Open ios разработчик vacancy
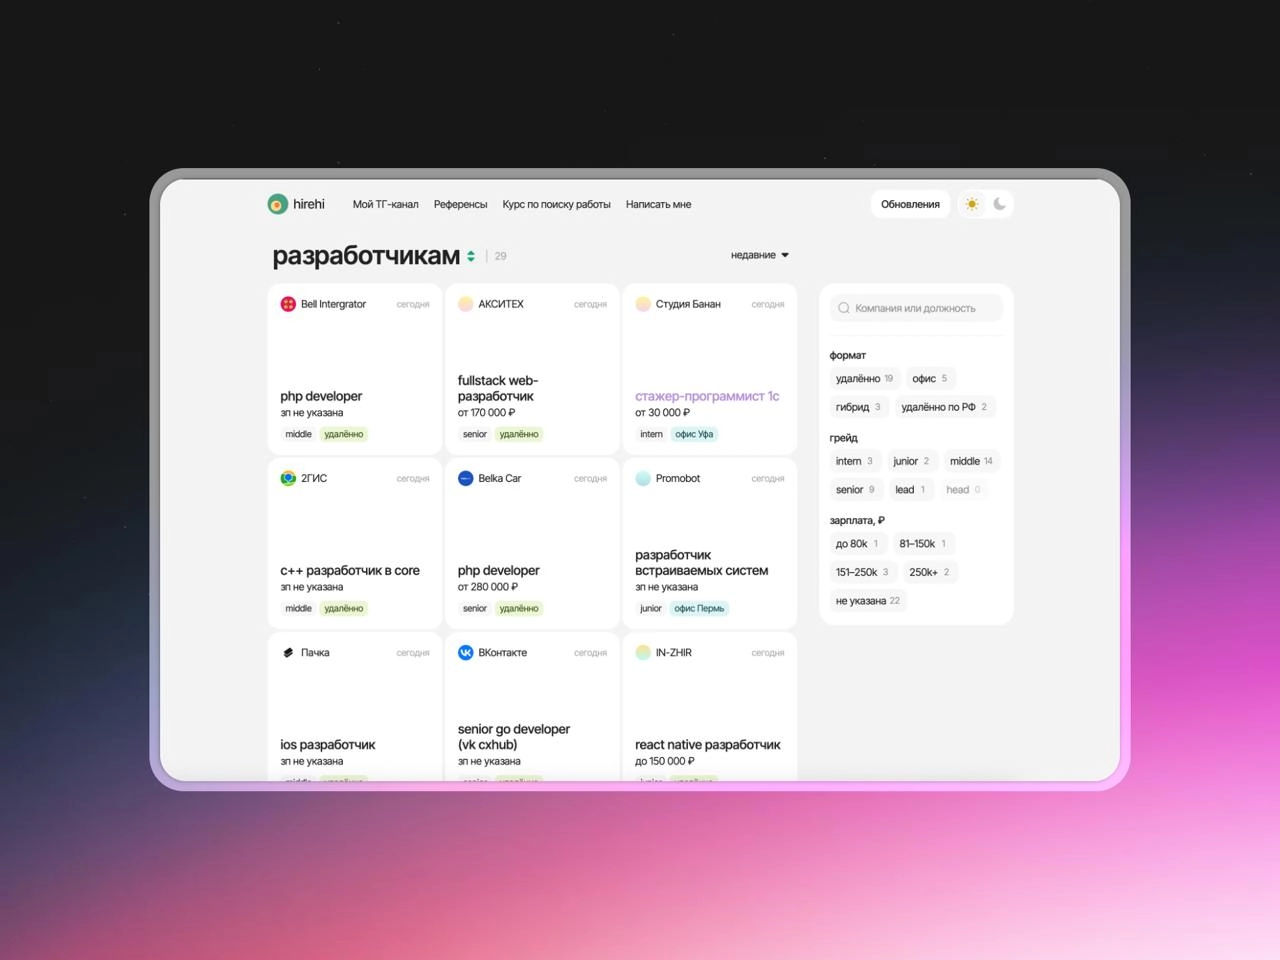The width and height of the screenshot is (1280, 960). [x=328, y=744]
